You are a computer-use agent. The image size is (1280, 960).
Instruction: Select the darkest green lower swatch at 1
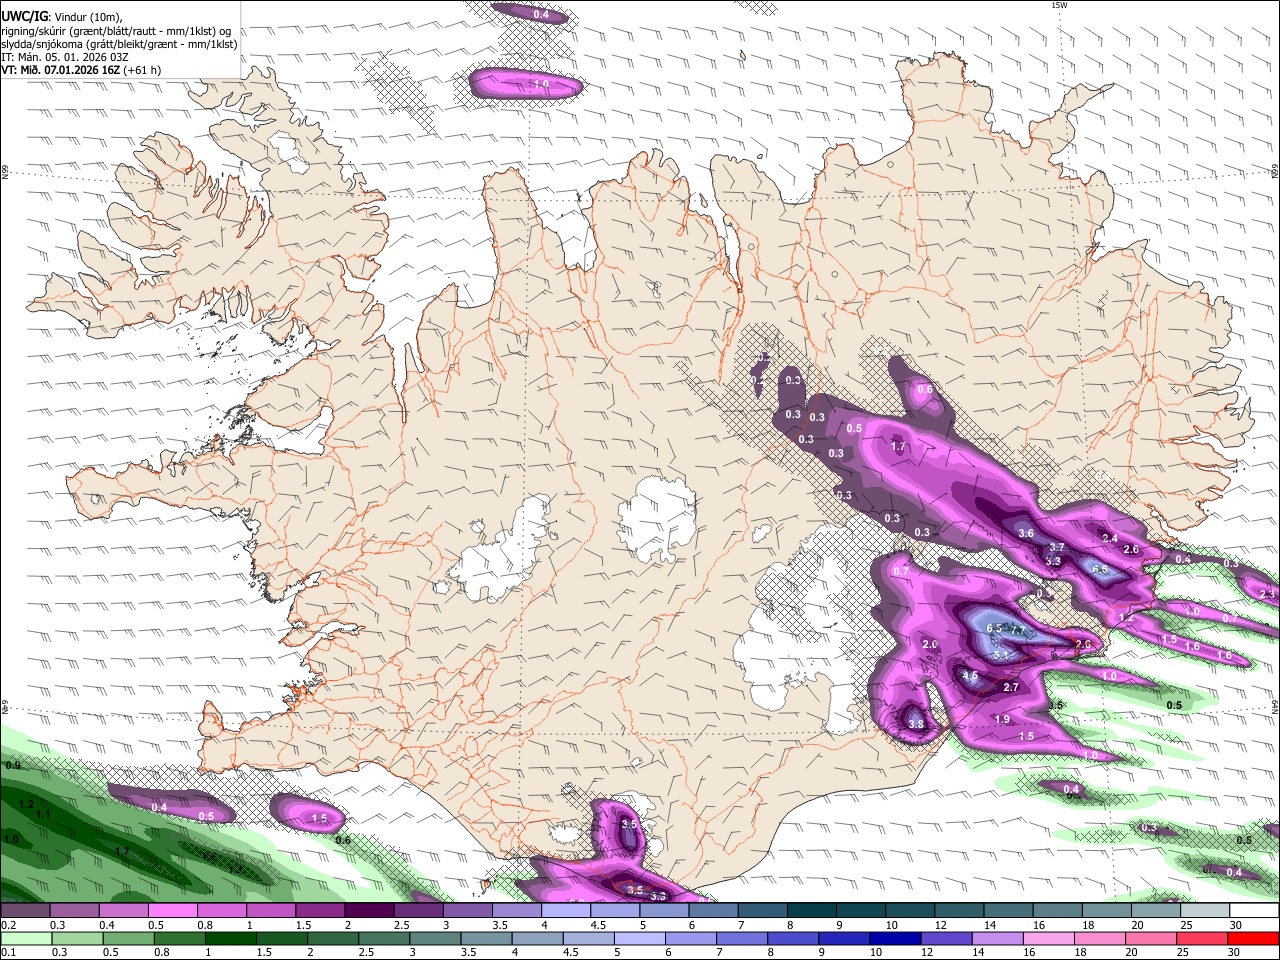231,938
